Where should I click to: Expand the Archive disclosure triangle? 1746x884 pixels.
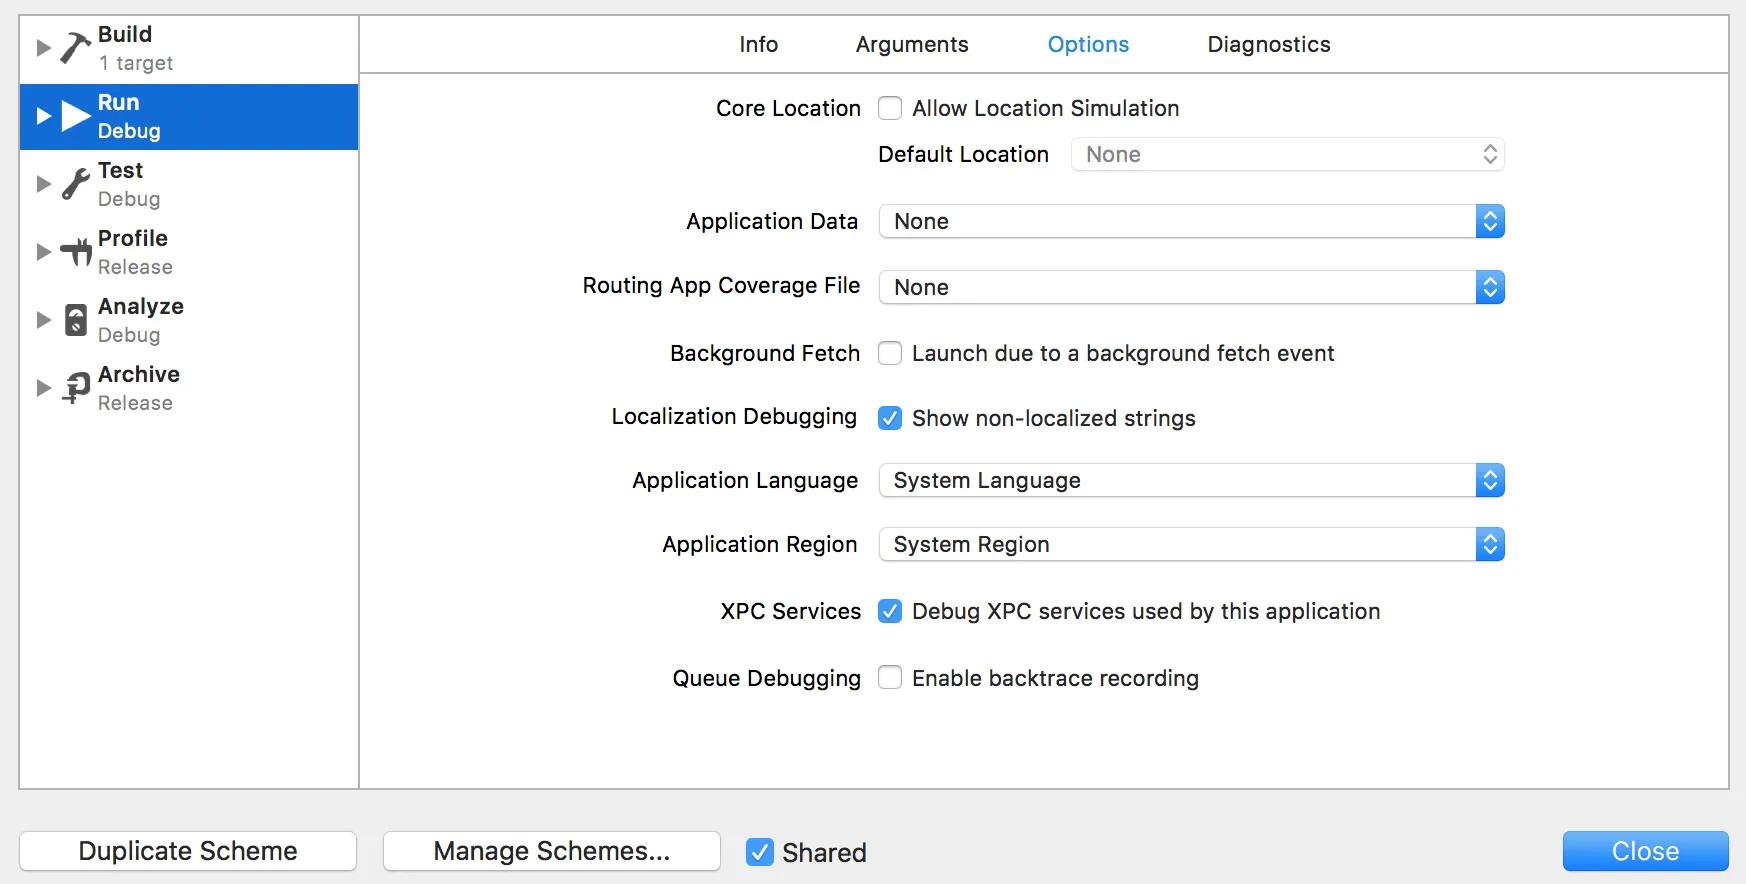(43, 388)
